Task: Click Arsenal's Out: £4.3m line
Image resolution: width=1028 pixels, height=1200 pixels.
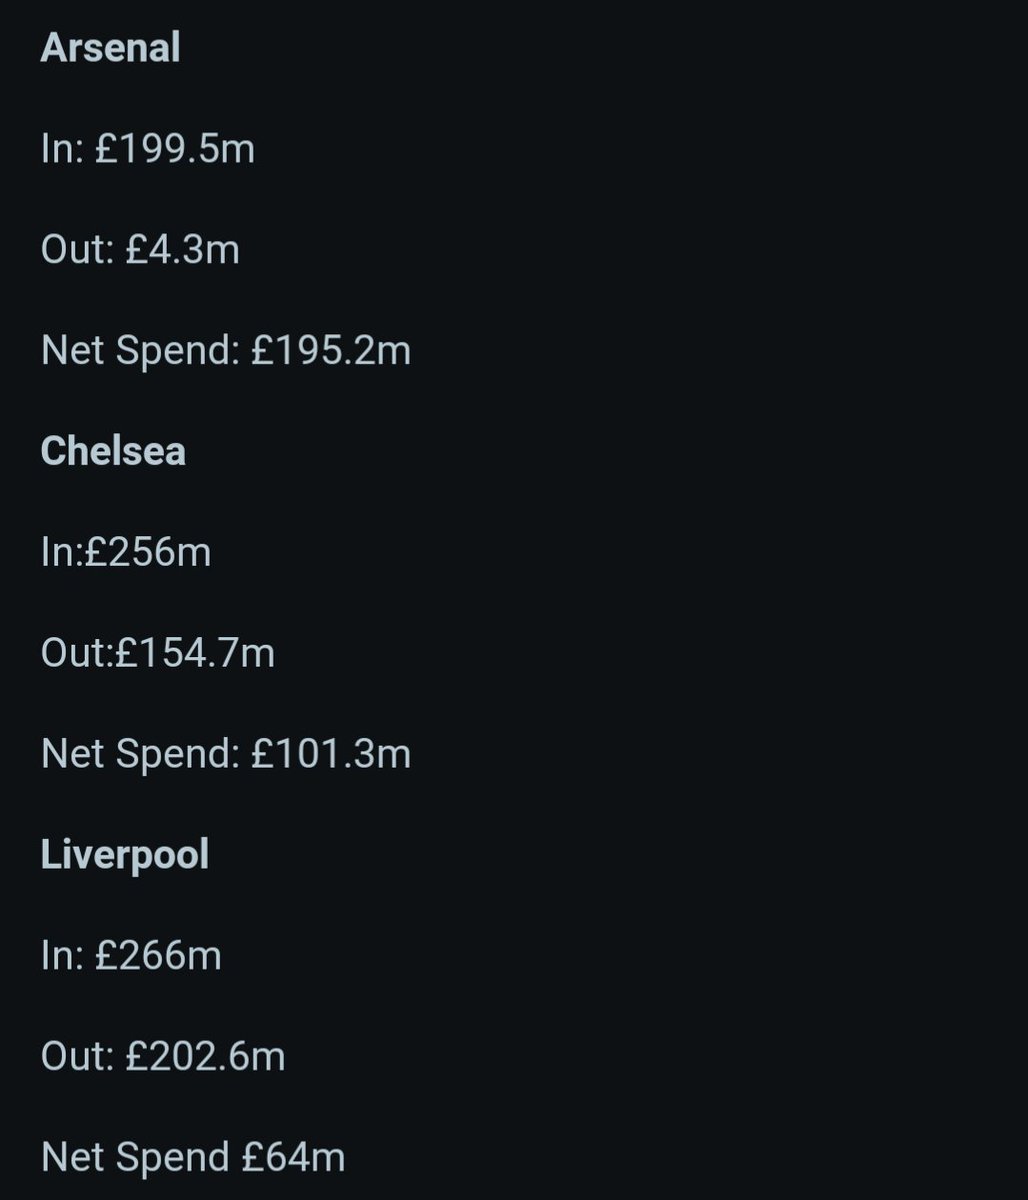Action: pos(140,249)
